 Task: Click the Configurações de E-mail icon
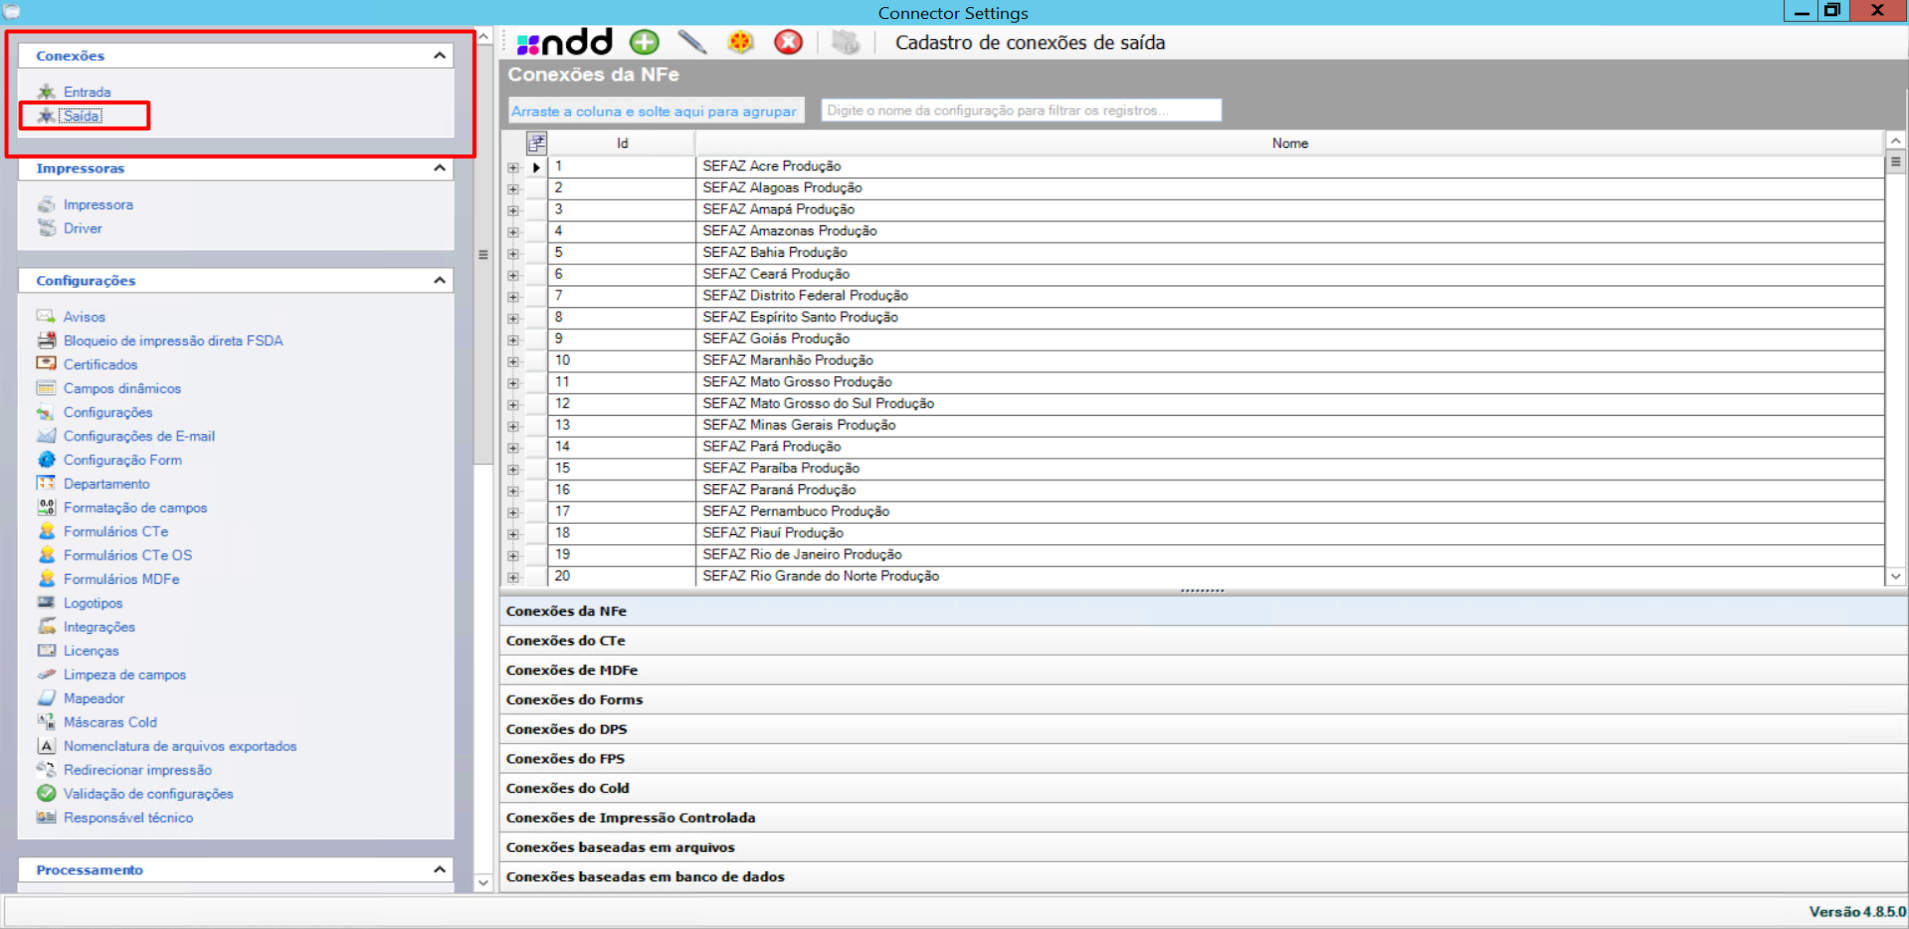pyautogui.click(x=46, y=436)
